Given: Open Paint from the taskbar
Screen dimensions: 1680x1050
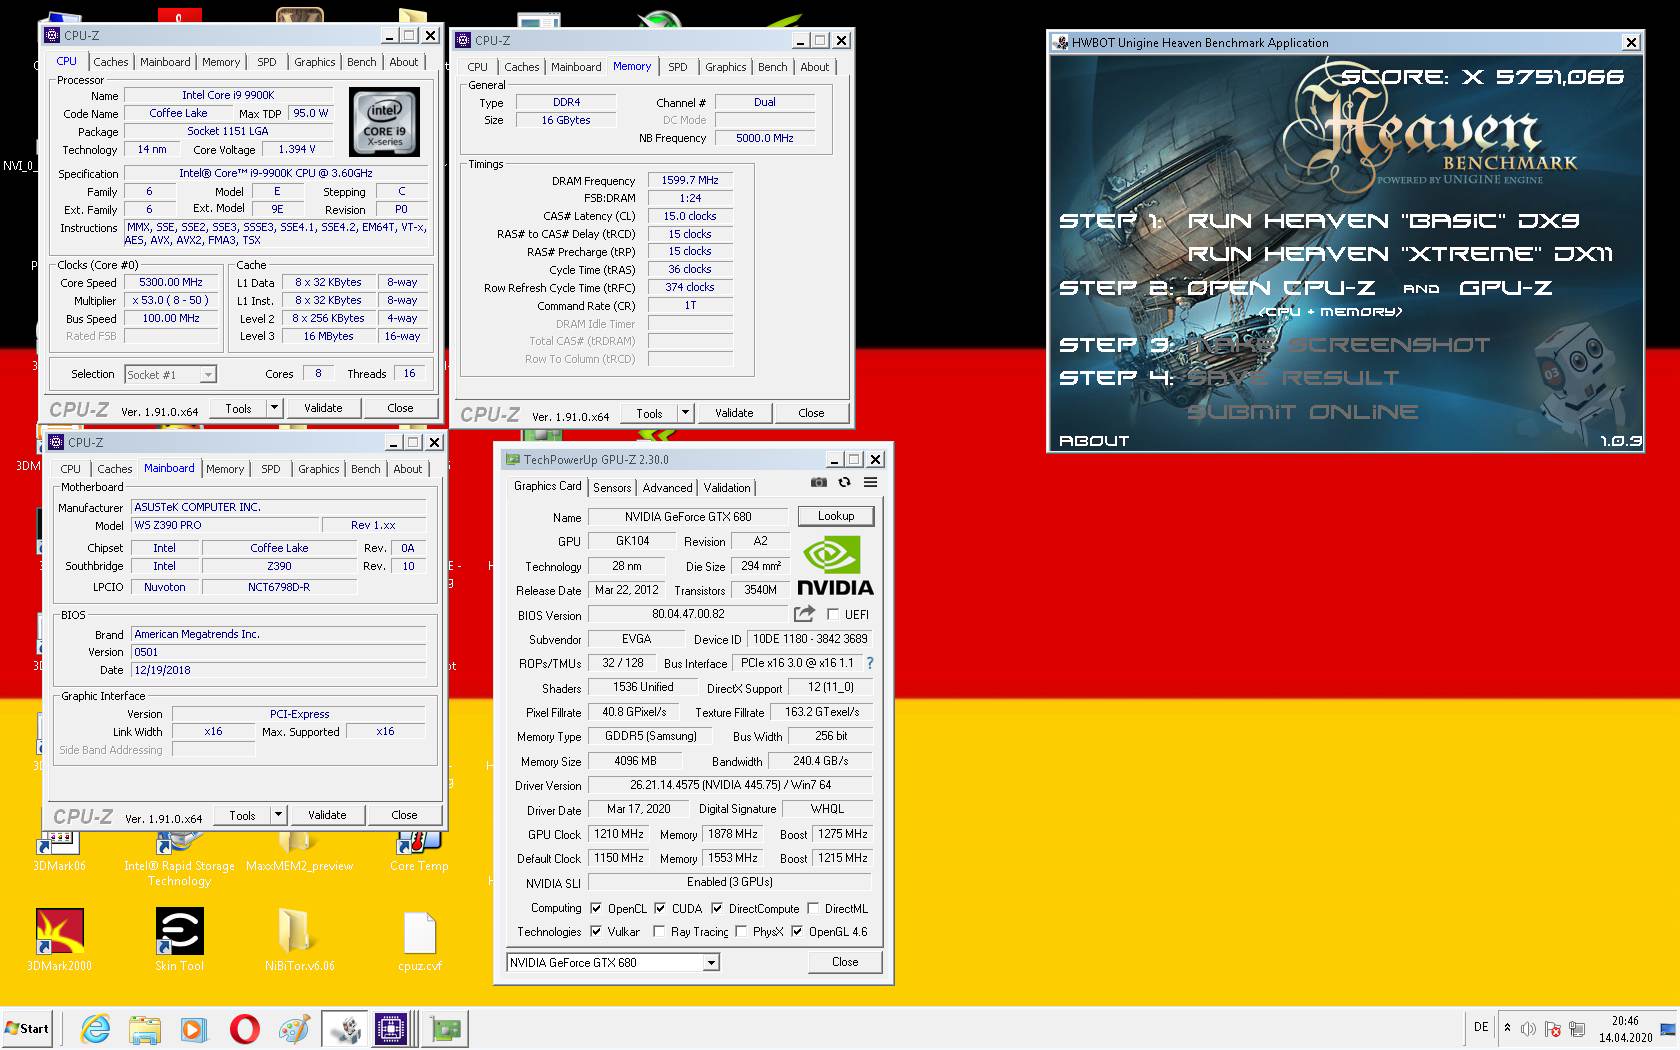Looking at the screenshot, I should 294,1029.
